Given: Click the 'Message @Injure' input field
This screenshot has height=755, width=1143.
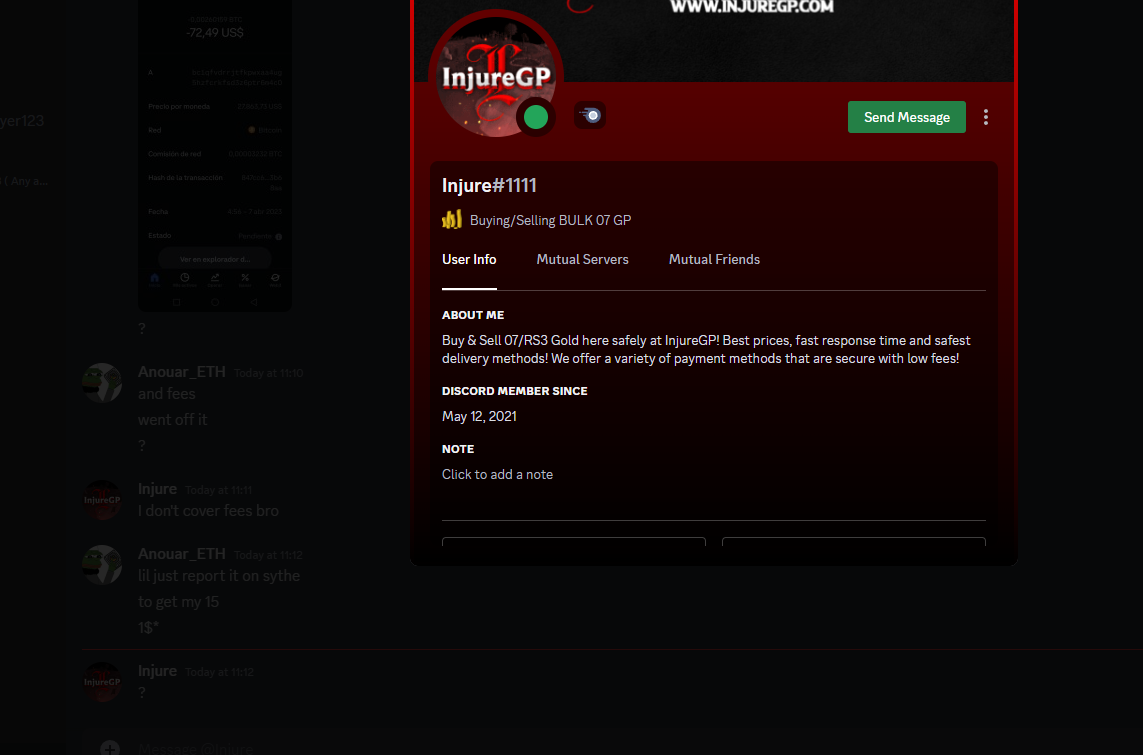Looking at the screenshot, I should (195, 748).
